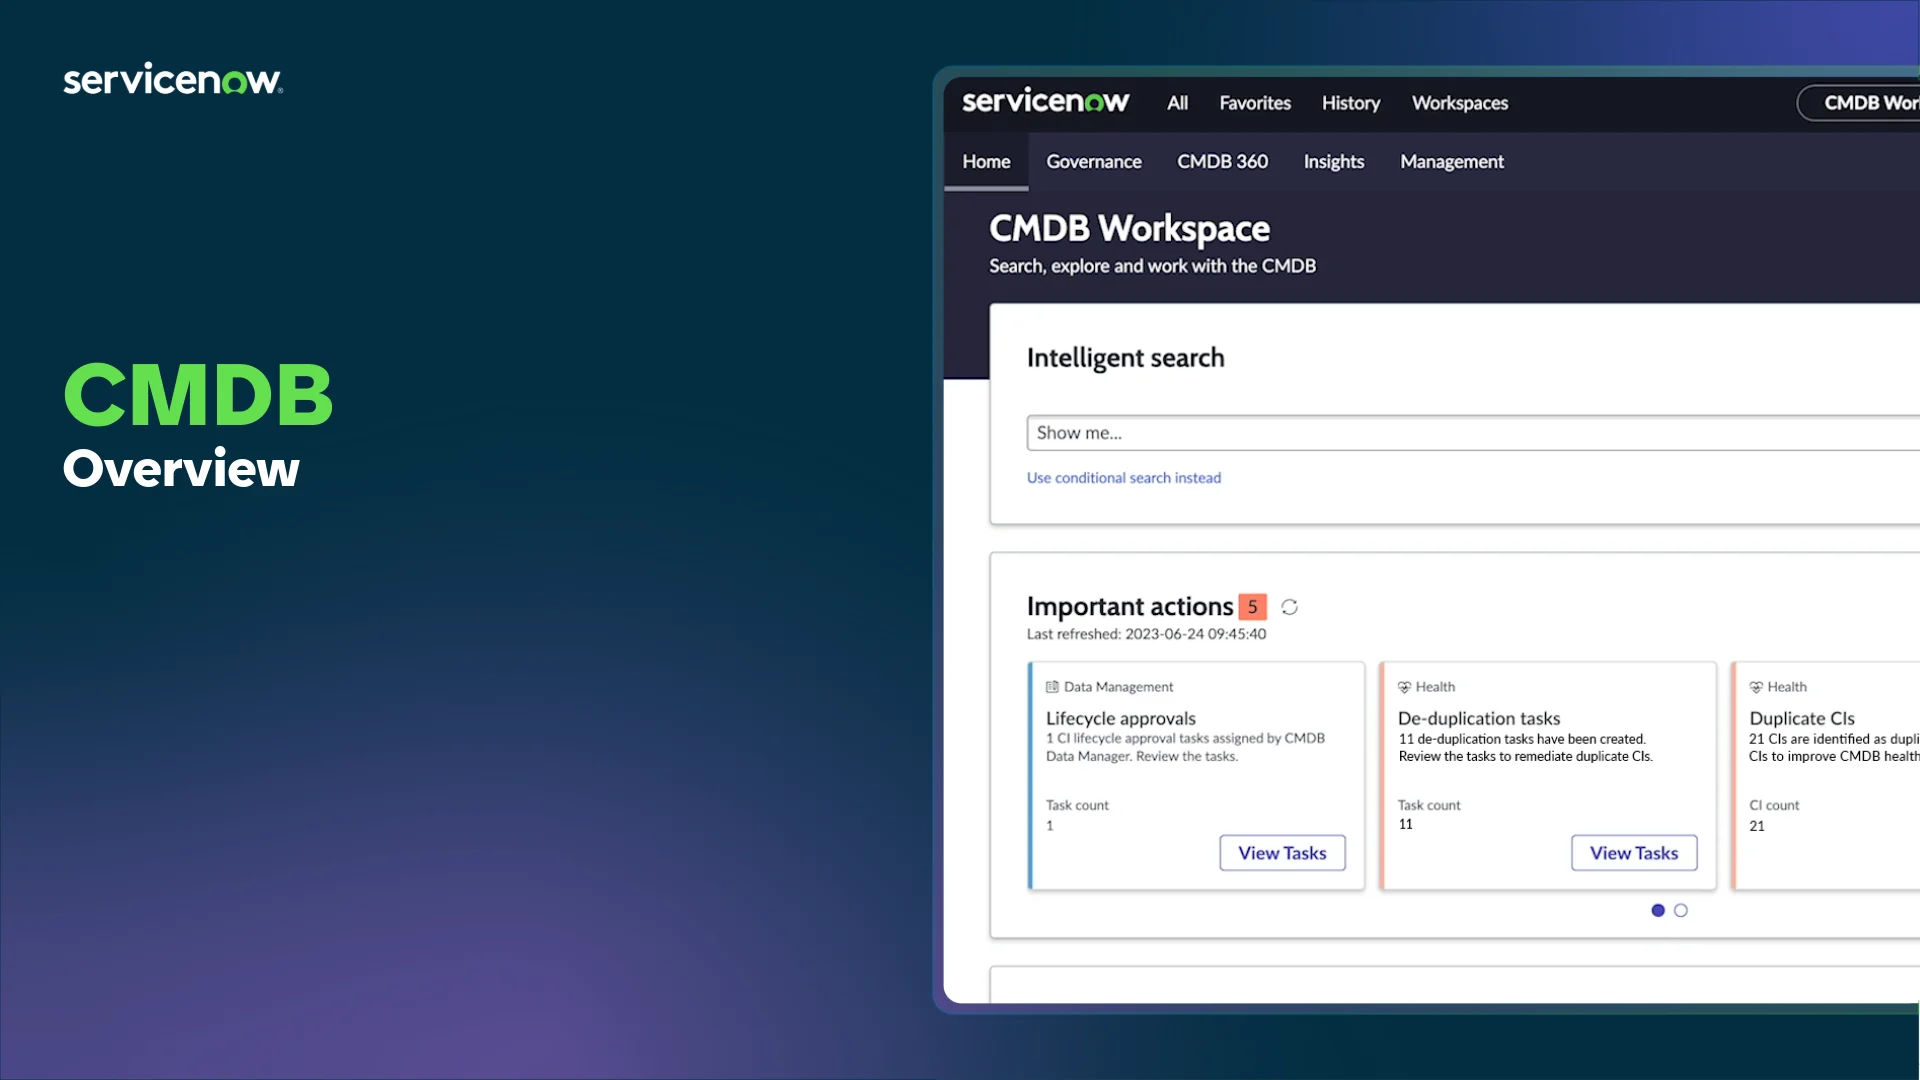
Task: Switch to the Governance tab
Action: tap(1093, 162)
